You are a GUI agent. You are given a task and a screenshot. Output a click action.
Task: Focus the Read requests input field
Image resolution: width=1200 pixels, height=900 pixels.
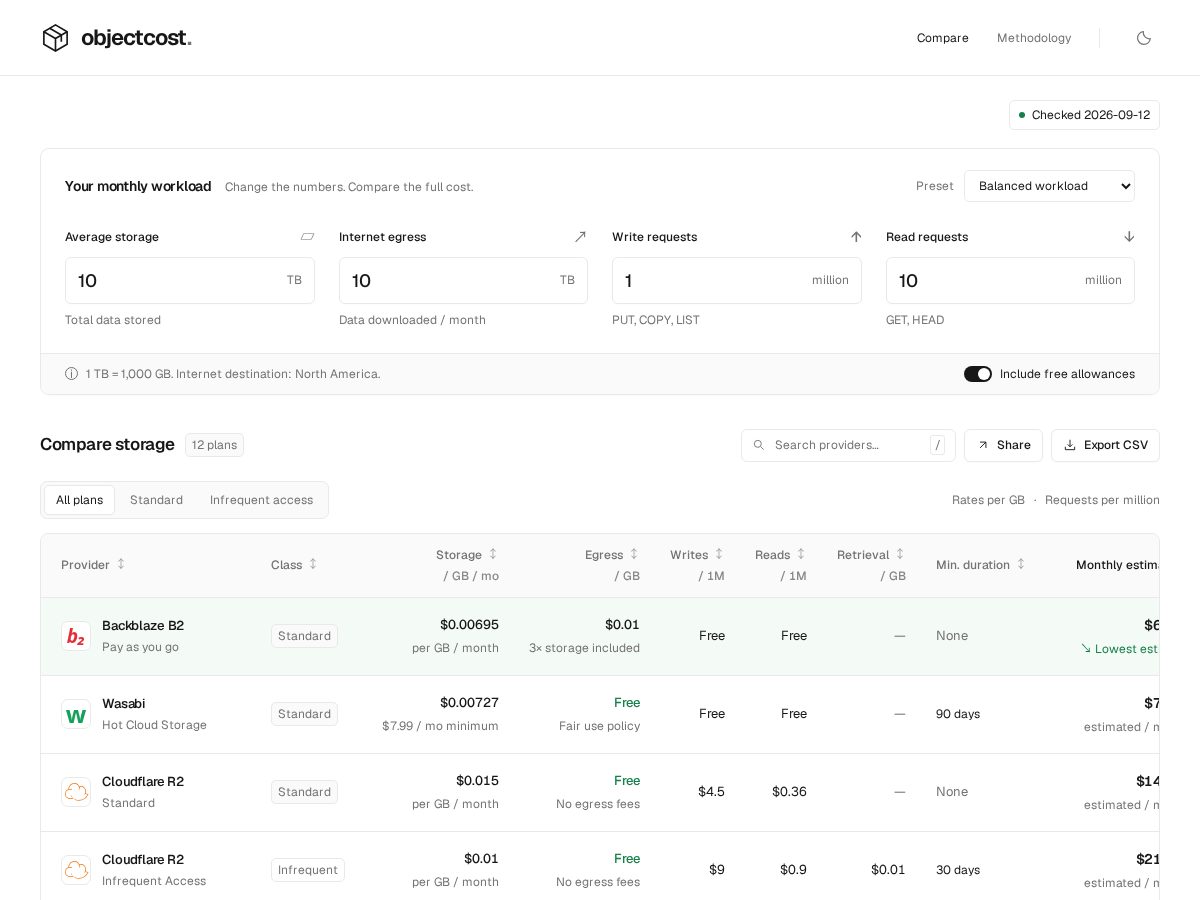coord(1010,281)
